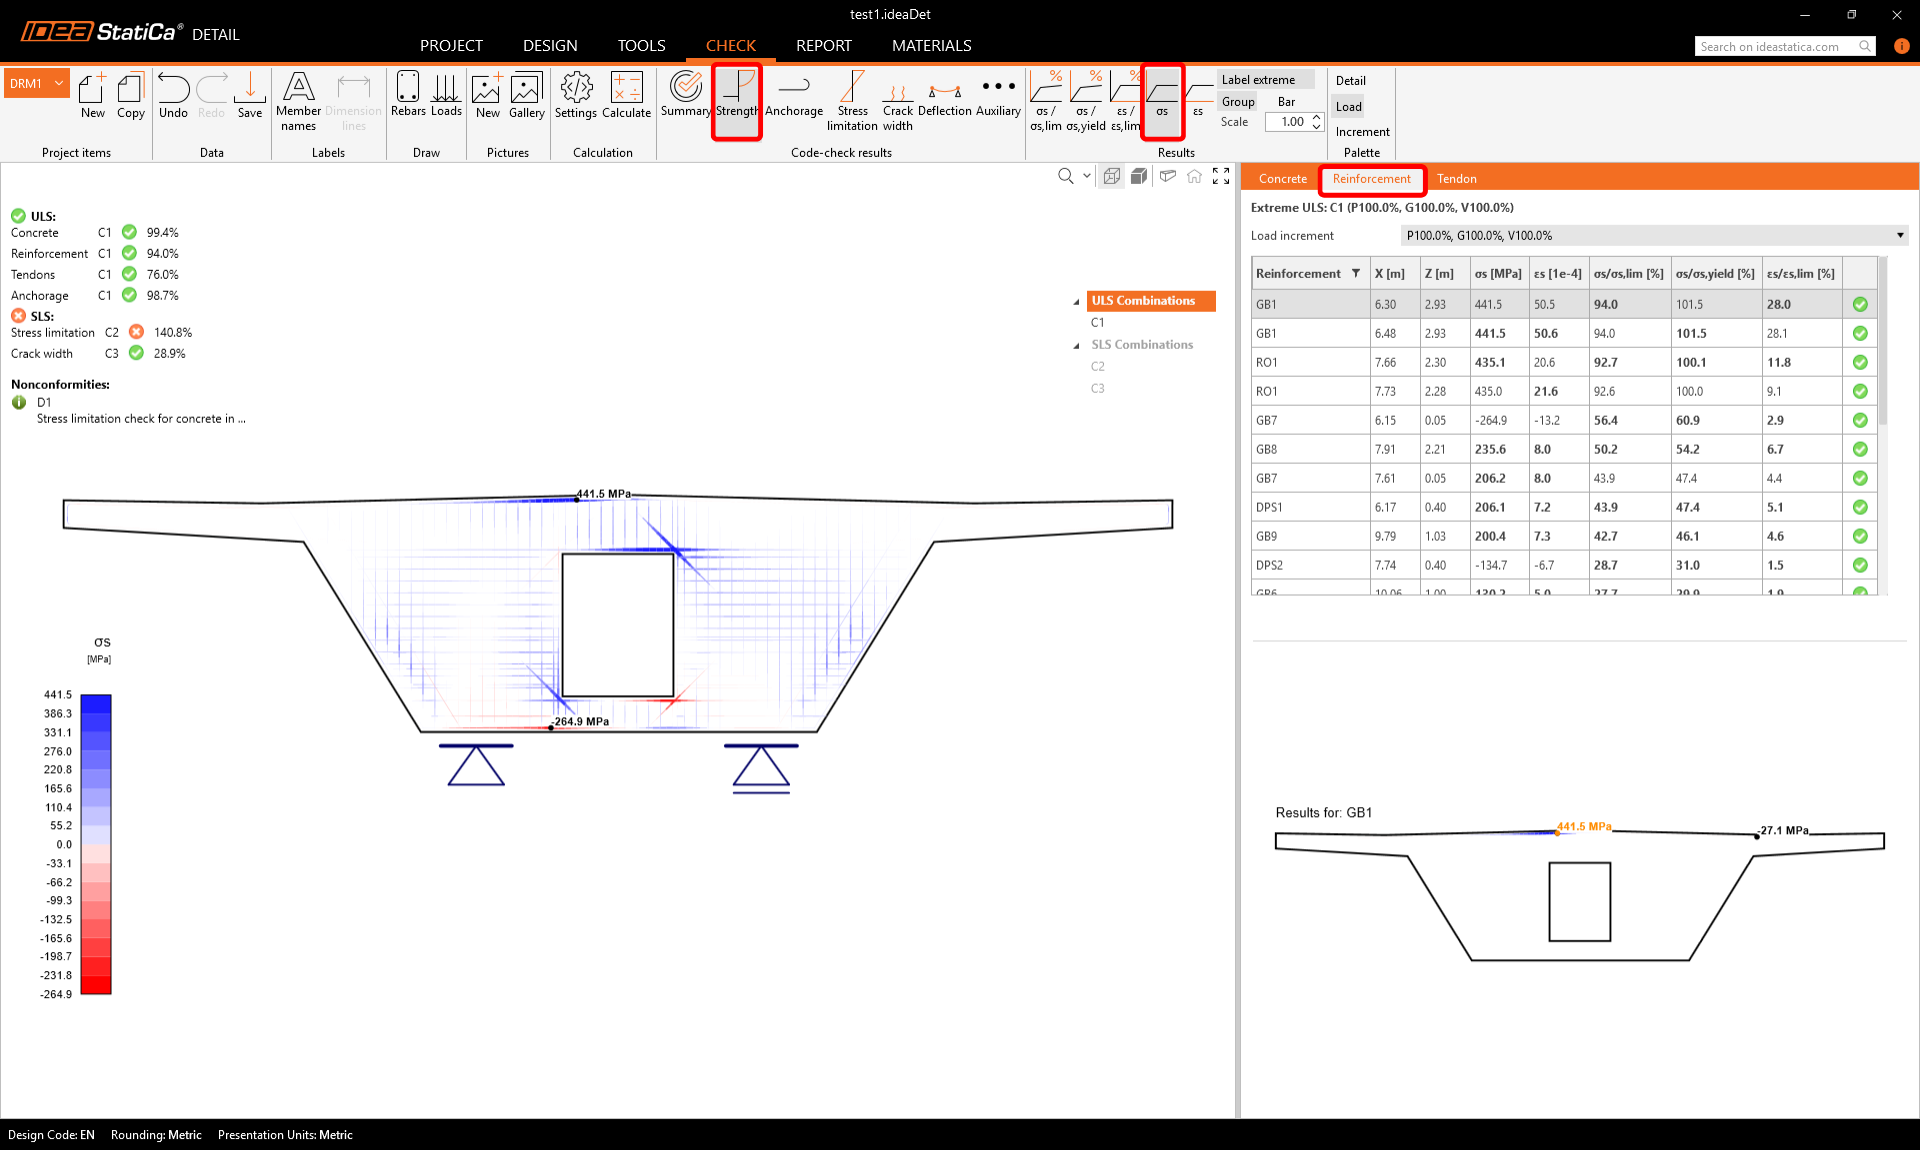The image size is (1920, 1150).
Task: Open the DRM1 project item dropdown
Action: (59, 84)
